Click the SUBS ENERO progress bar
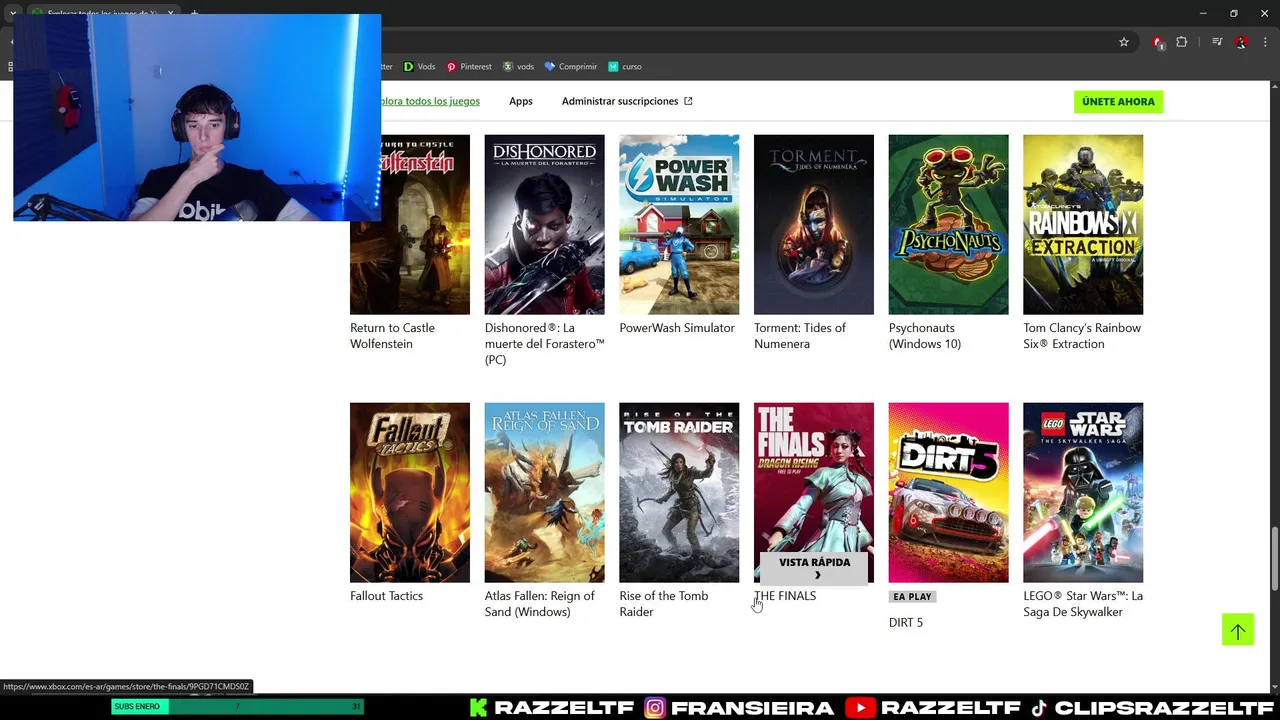 point(237,707)
